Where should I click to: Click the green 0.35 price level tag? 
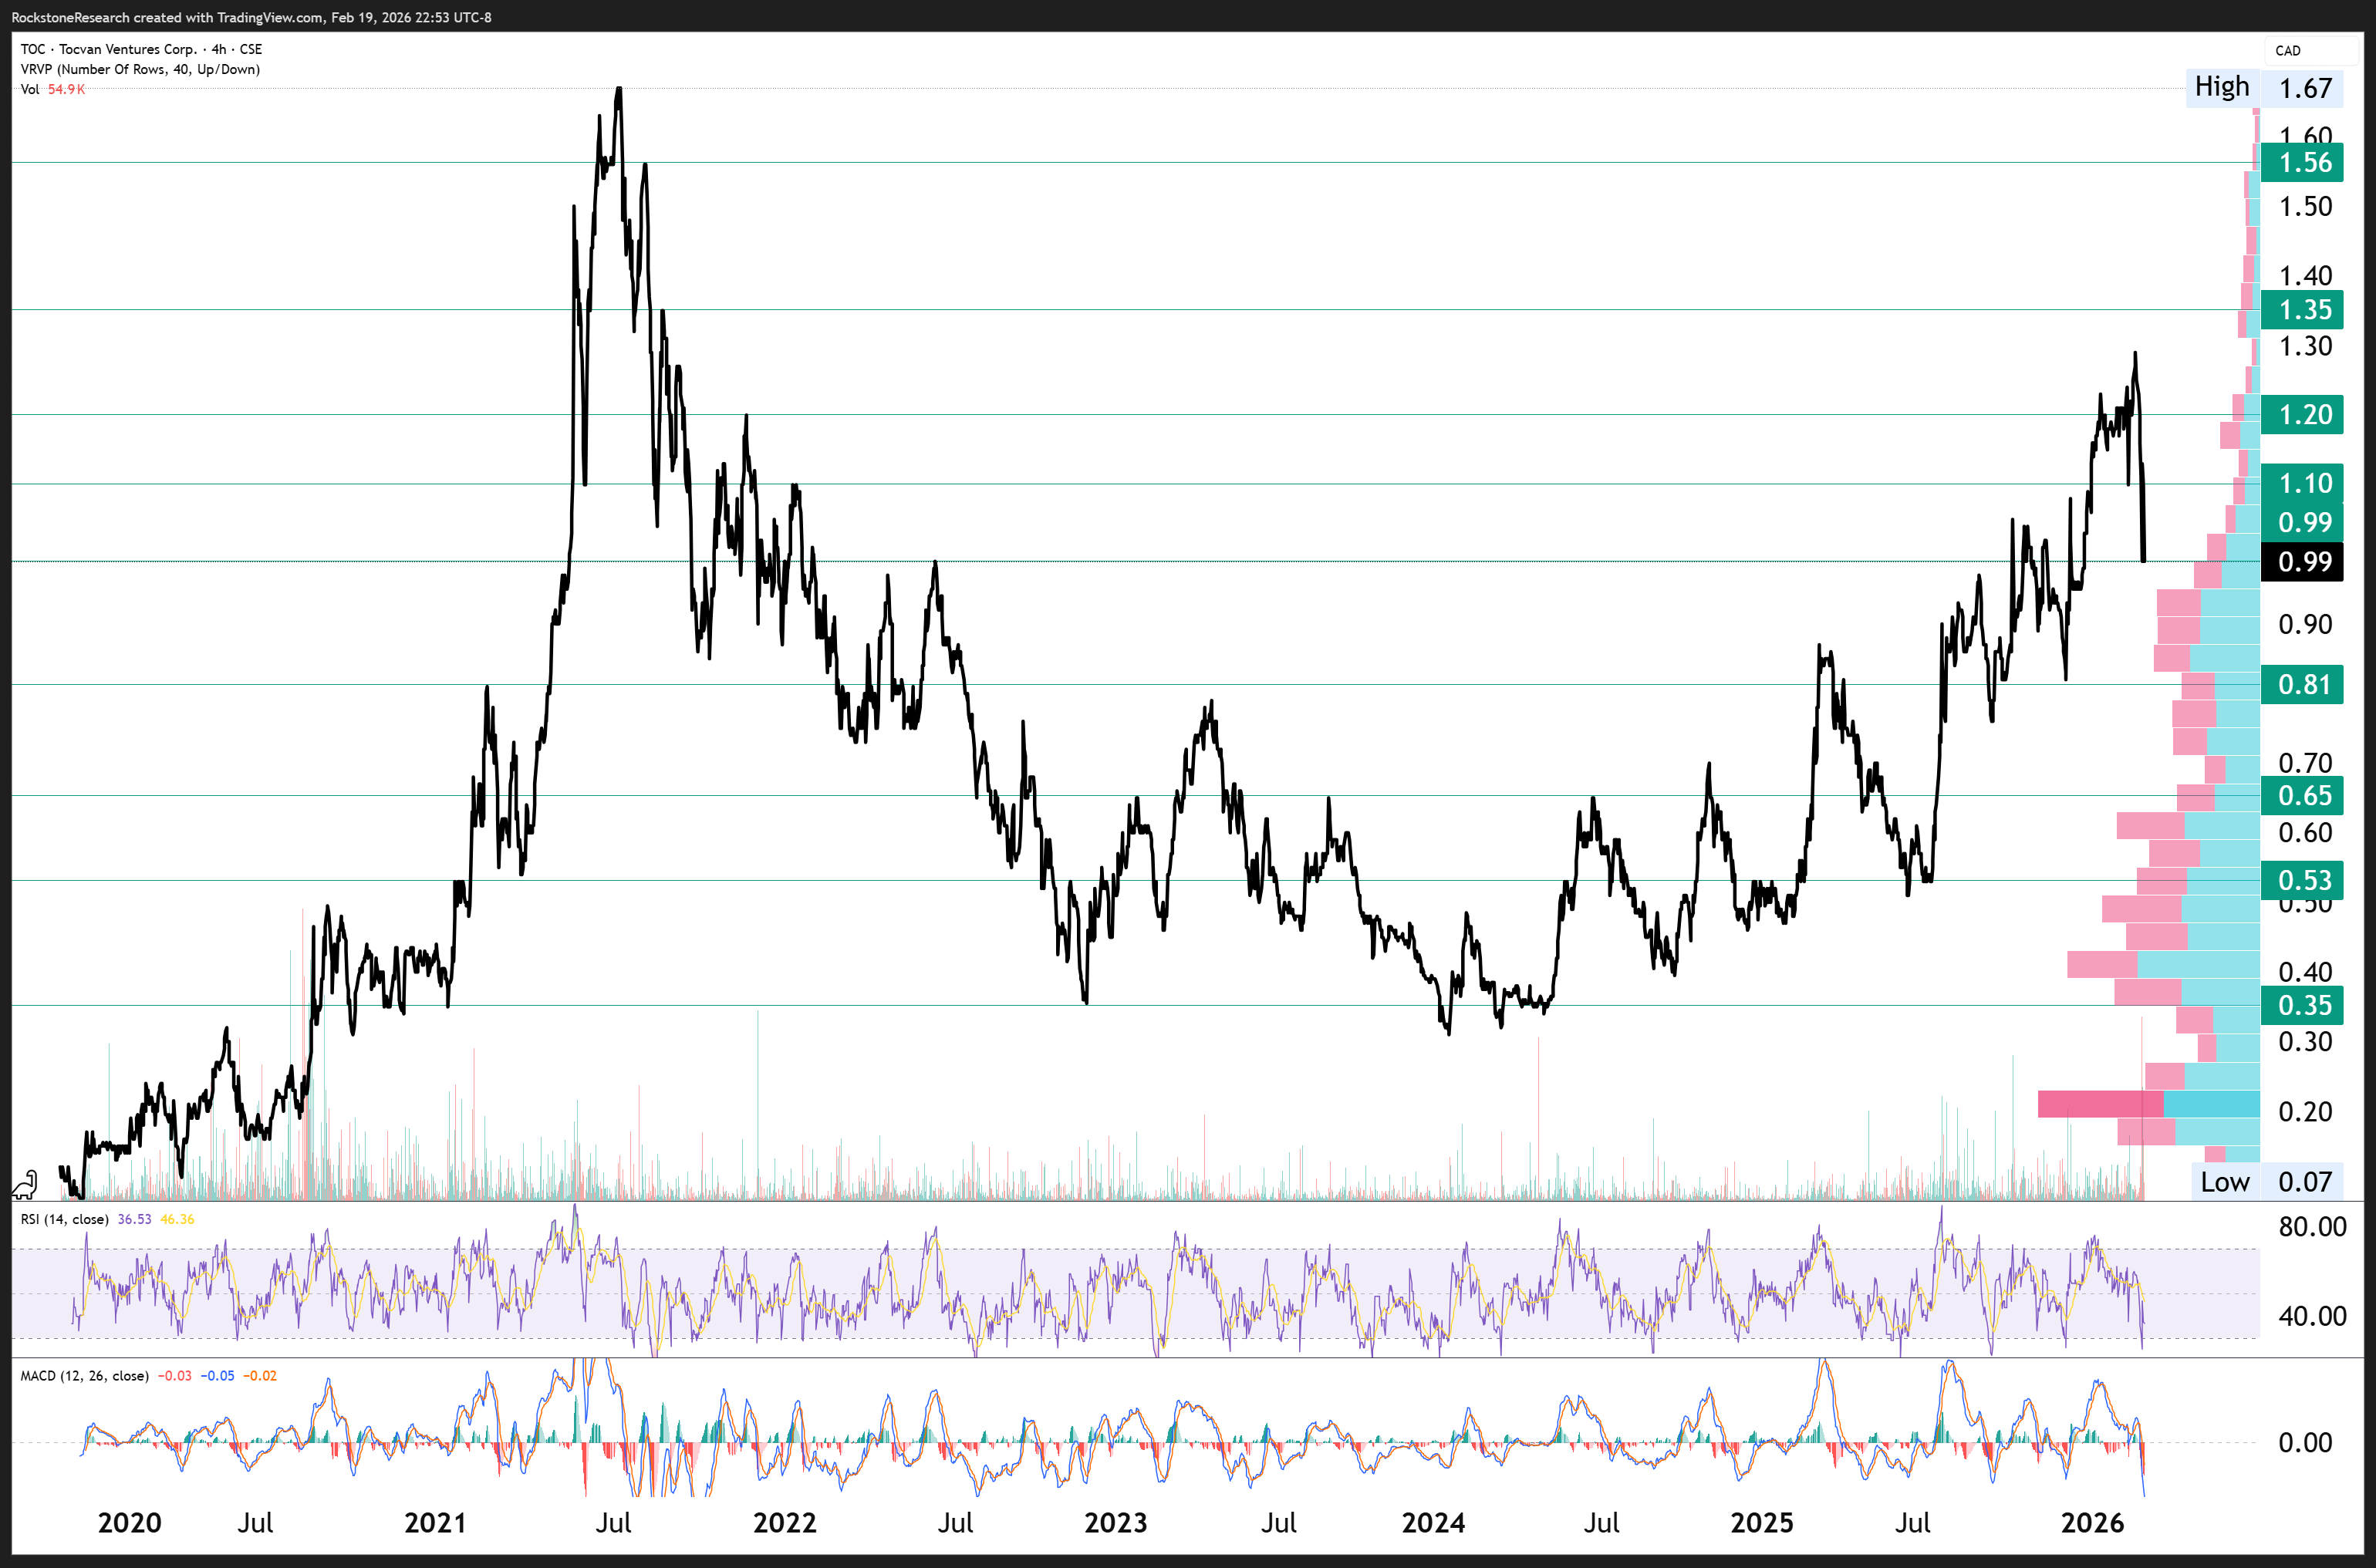(x=2302, y=1005)
